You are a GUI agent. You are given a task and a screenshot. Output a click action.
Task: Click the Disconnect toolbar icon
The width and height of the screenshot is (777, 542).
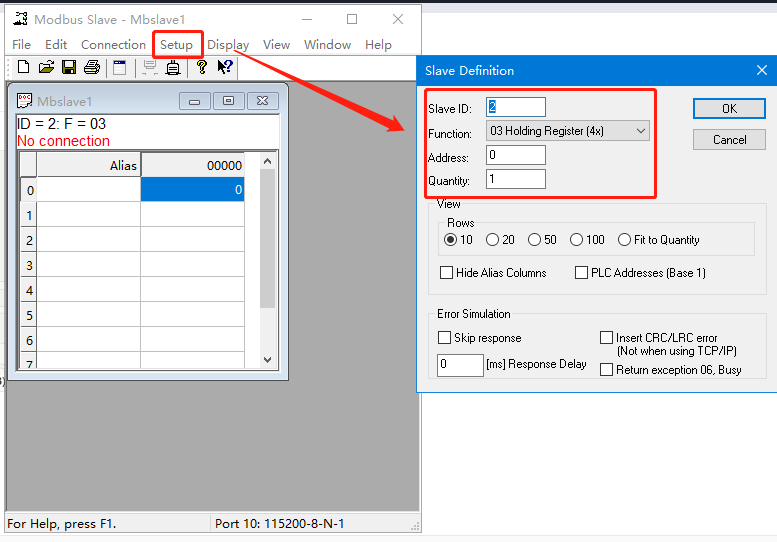(173, 67)
